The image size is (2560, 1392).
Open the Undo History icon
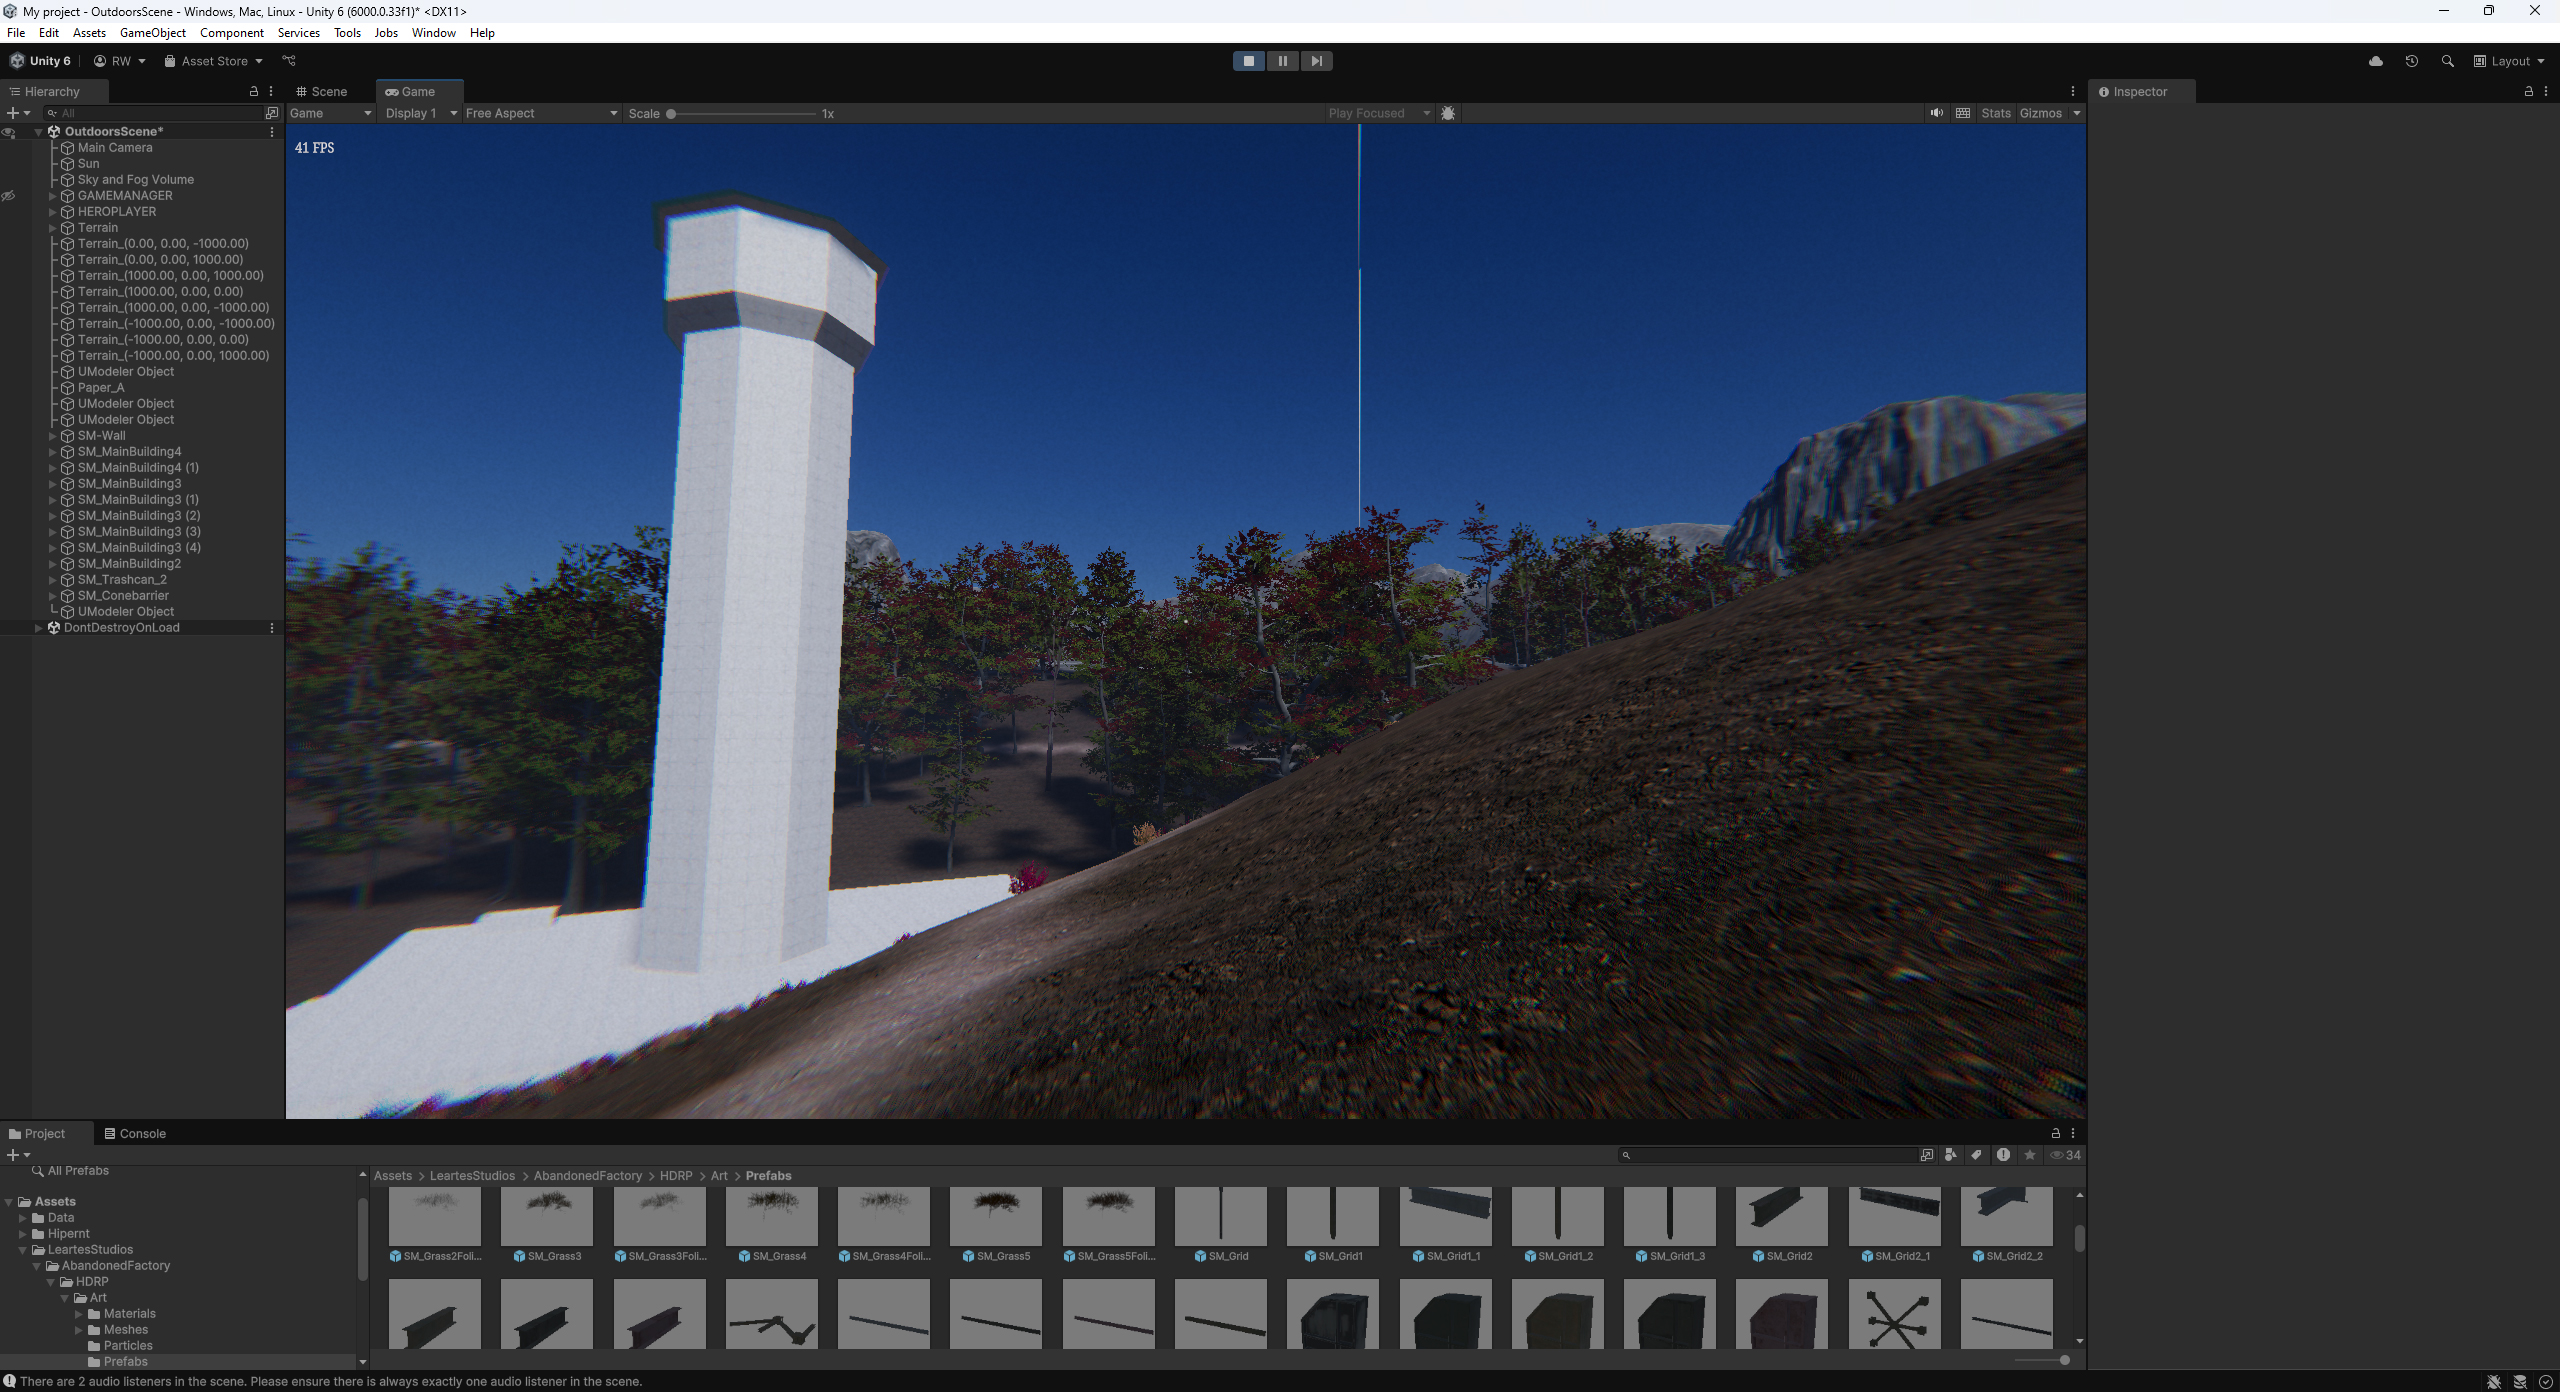point(2411,61)
